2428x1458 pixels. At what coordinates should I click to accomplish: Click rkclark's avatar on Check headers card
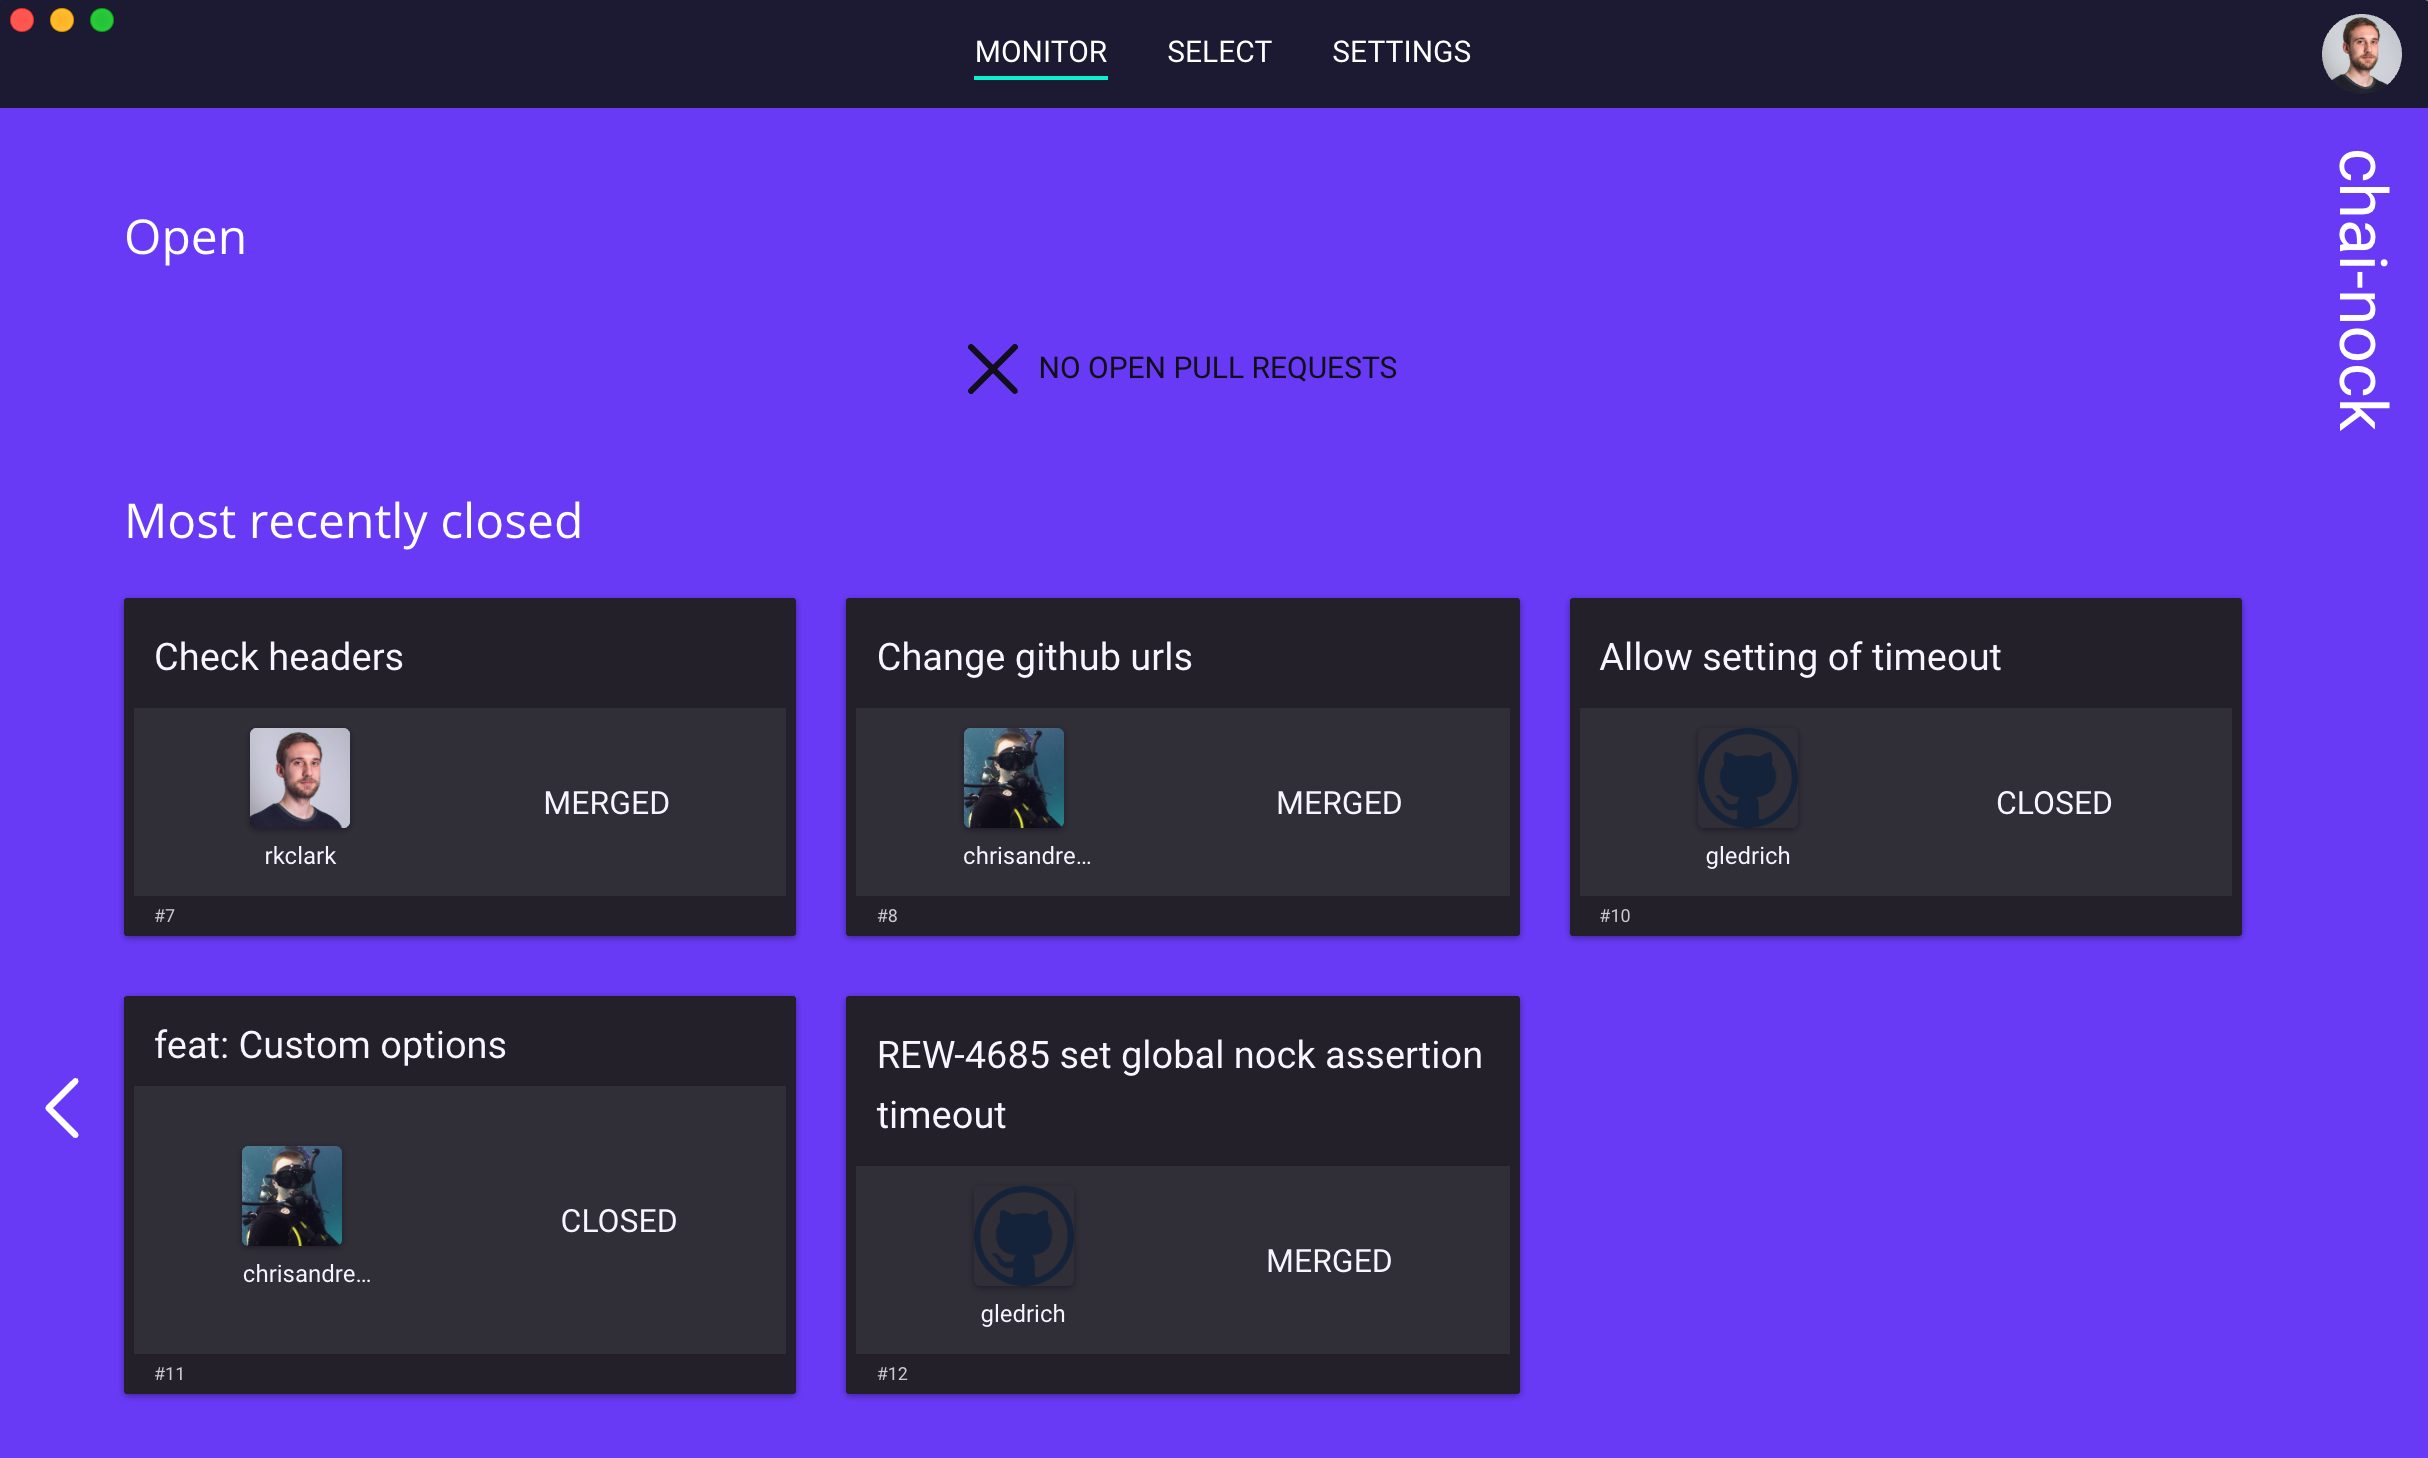coord(300,778)
